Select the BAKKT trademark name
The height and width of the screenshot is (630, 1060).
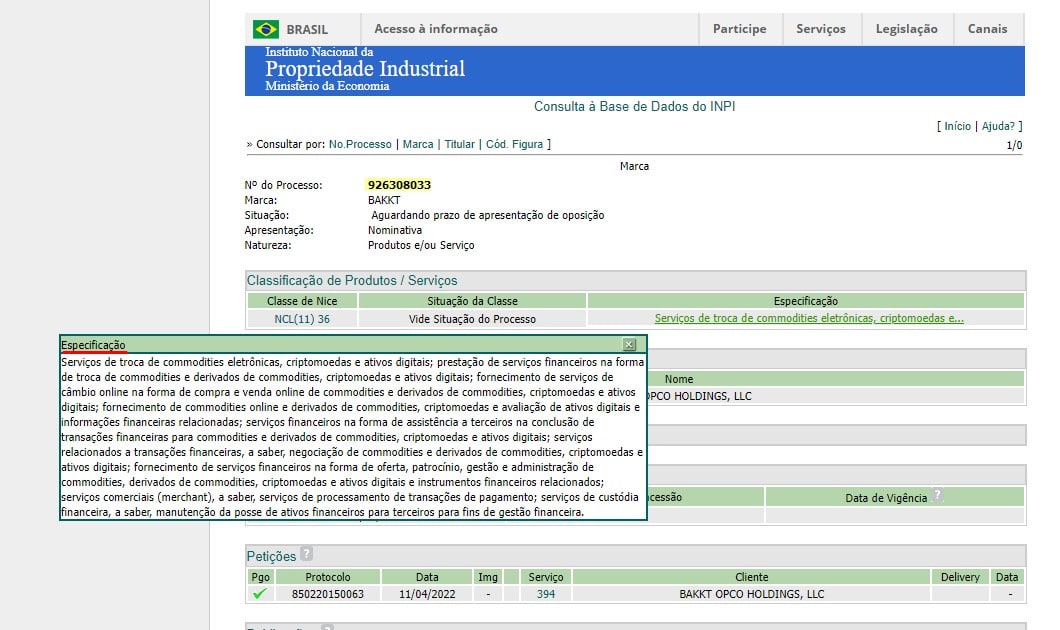[x=384, y=201]
